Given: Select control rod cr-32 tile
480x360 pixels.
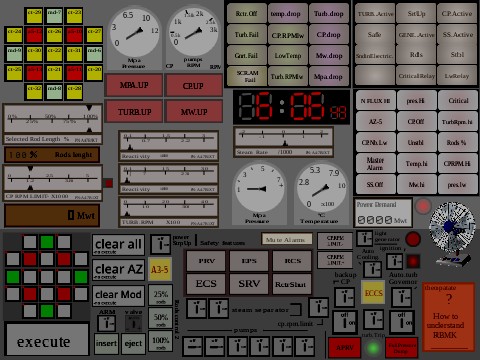Looking at the screenshot, I should (34, 92).
